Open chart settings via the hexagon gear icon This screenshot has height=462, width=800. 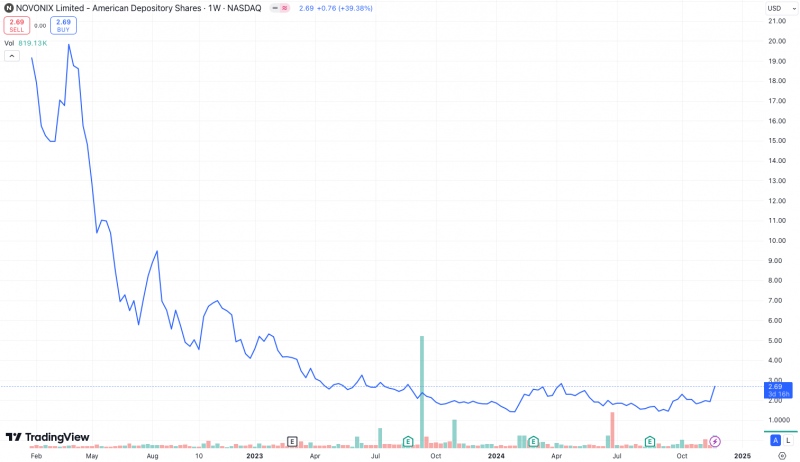pos(782,456)
